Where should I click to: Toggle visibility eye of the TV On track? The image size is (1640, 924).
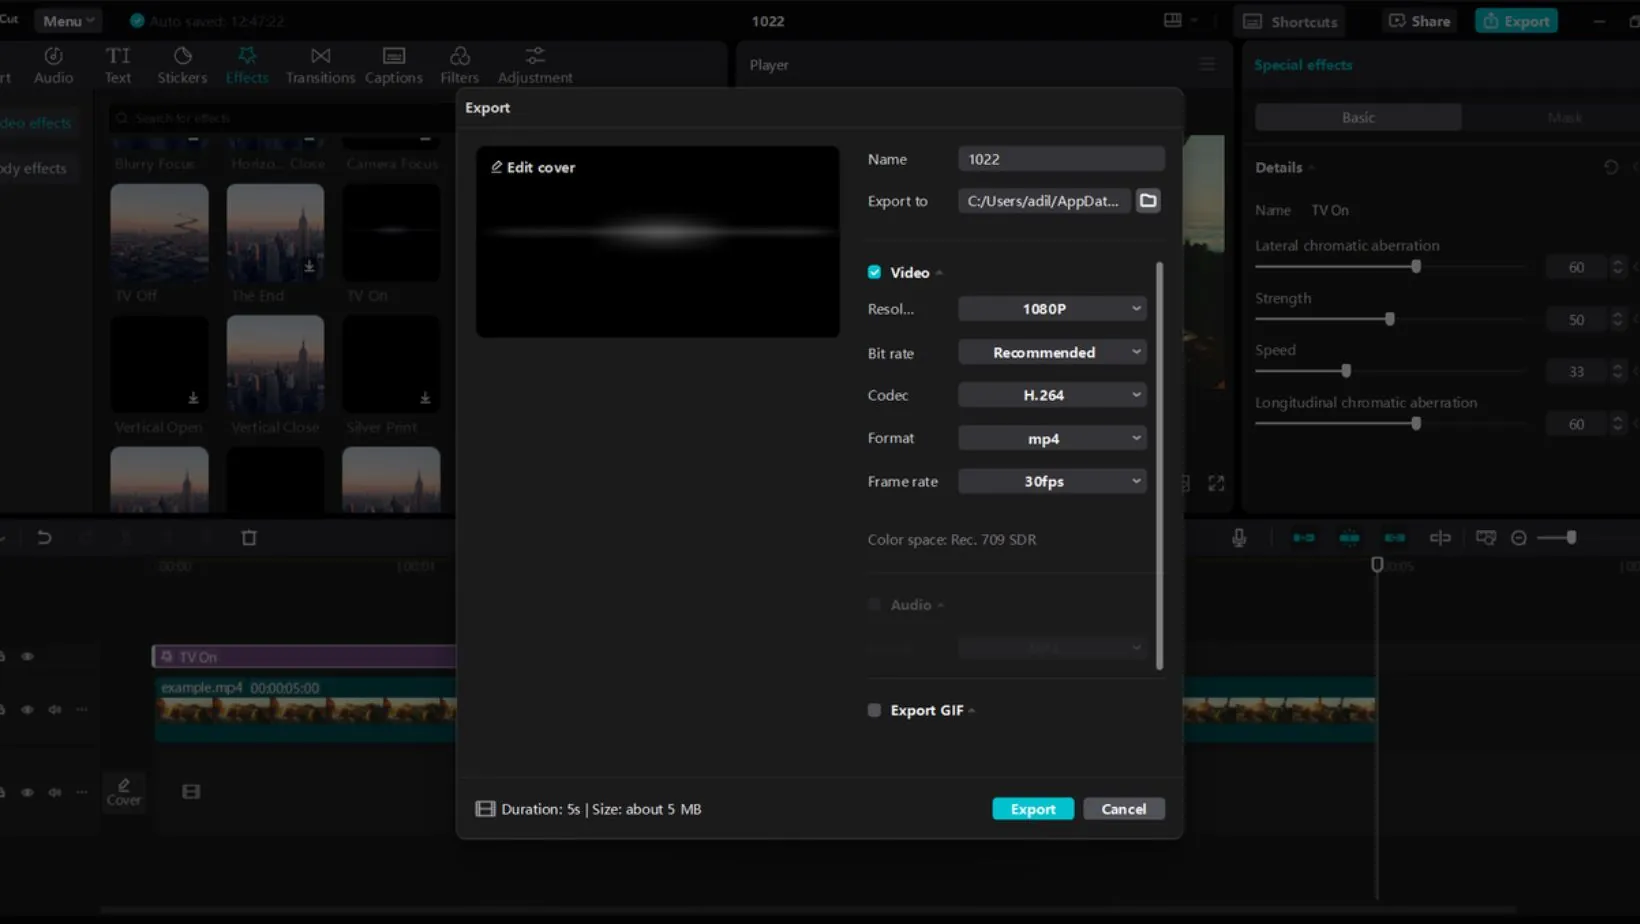(x=27, y=657)
